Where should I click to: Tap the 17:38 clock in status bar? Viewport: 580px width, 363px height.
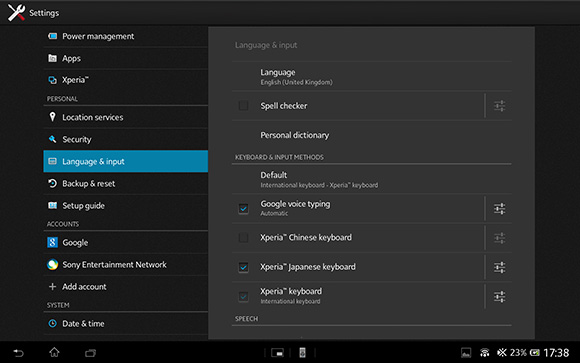[x=556, y=353]
